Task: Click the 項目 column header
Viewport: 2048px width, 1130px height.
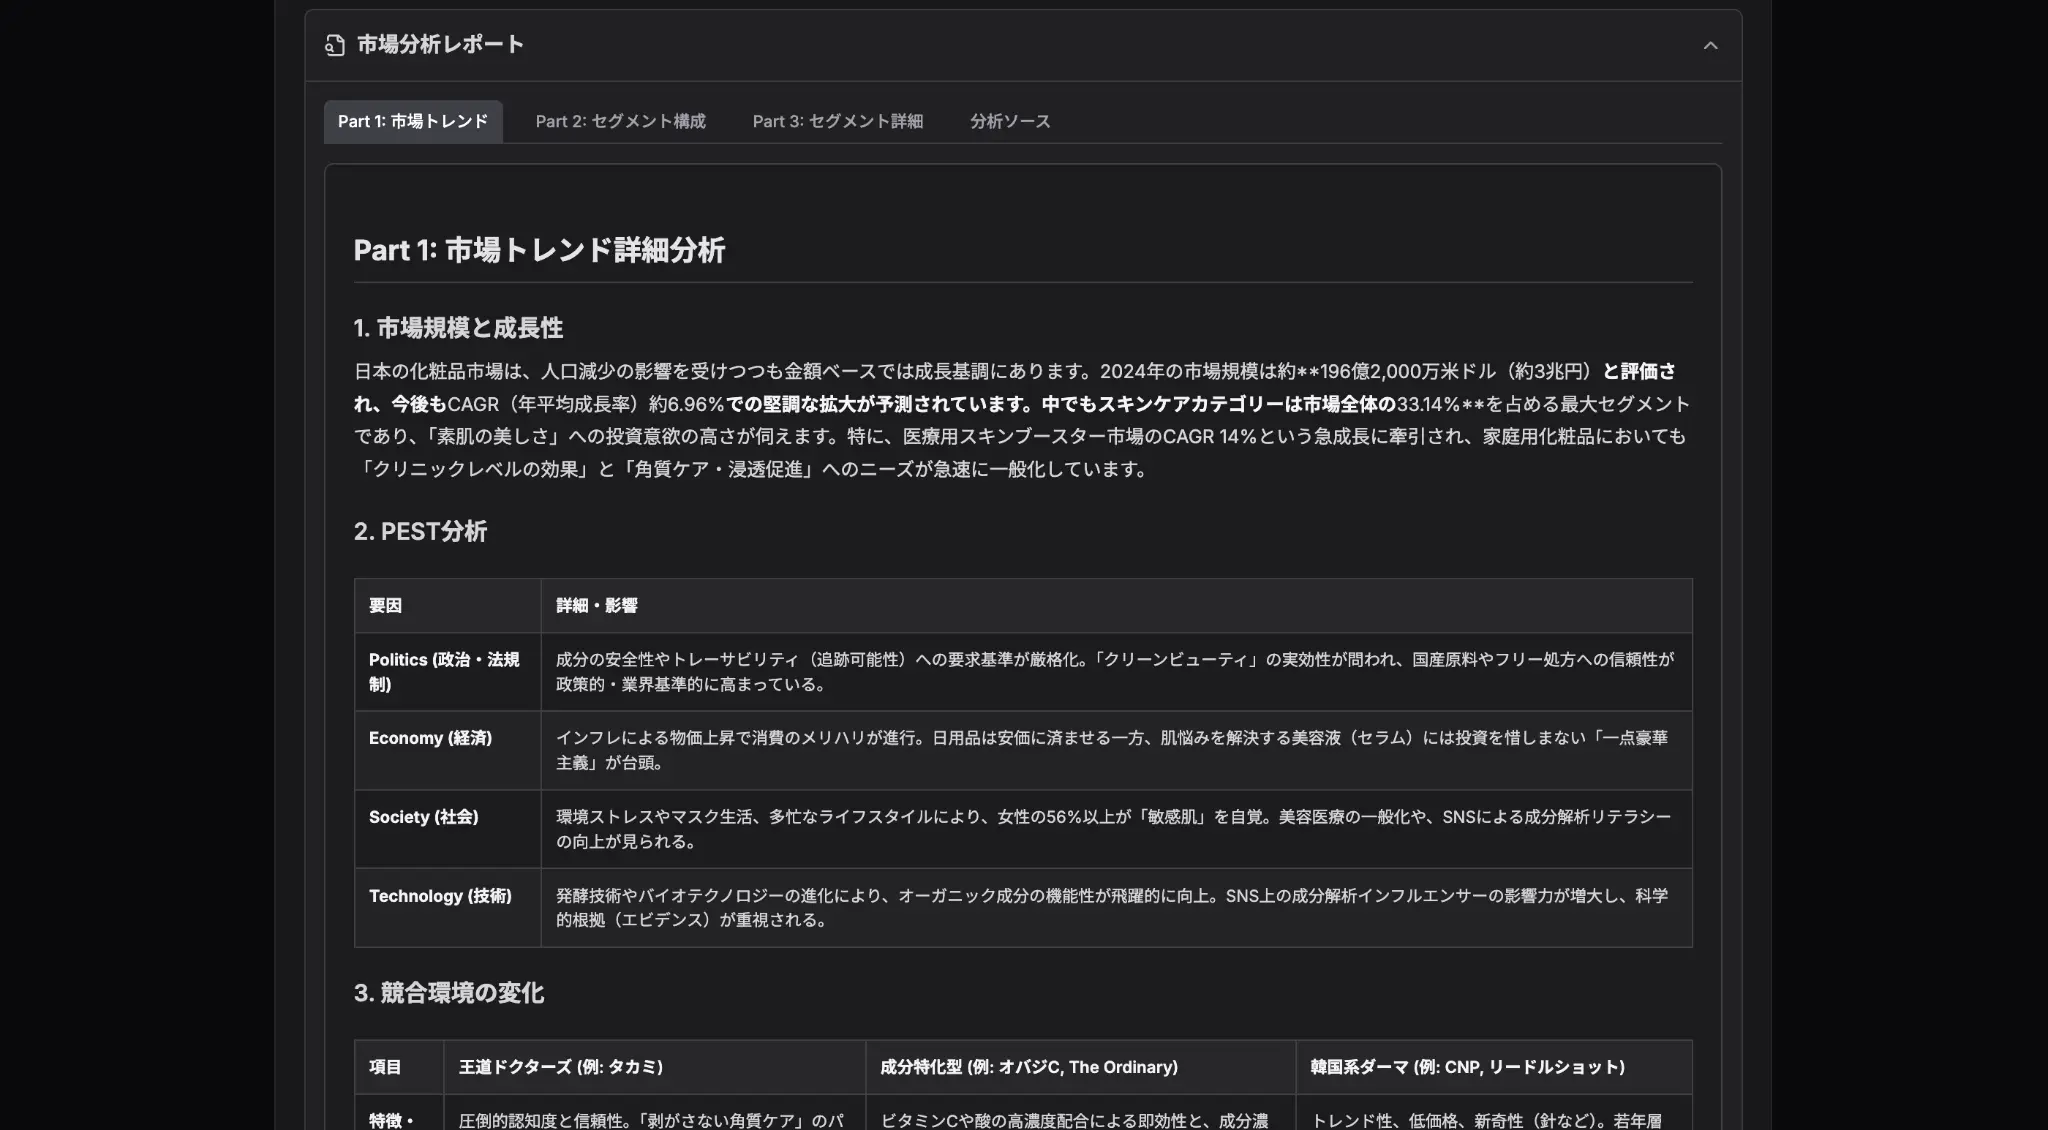Action: click(x=399, y=1067)
